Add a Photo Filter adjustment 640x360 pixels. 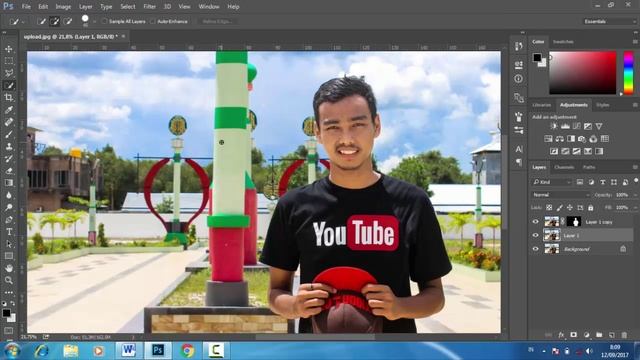coord(582,139)
